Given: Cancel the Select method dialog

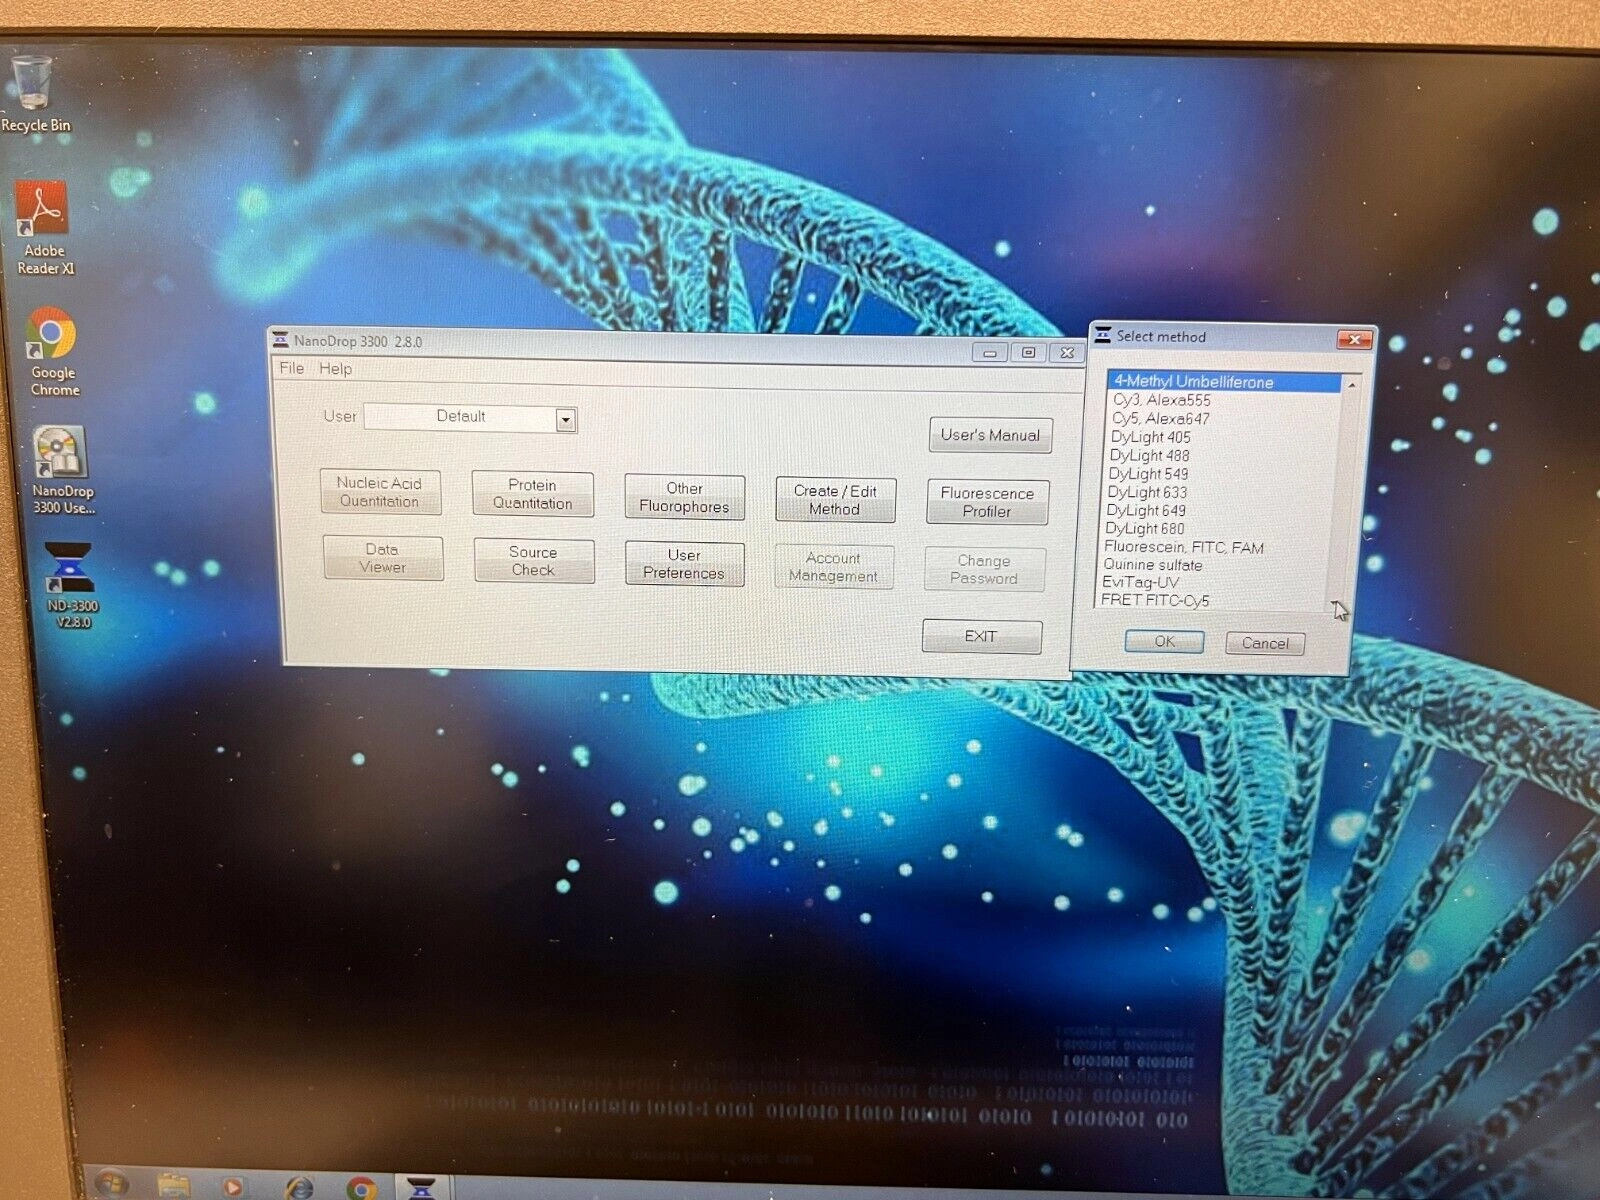Looking at the screenshot, I should 1264,643.
